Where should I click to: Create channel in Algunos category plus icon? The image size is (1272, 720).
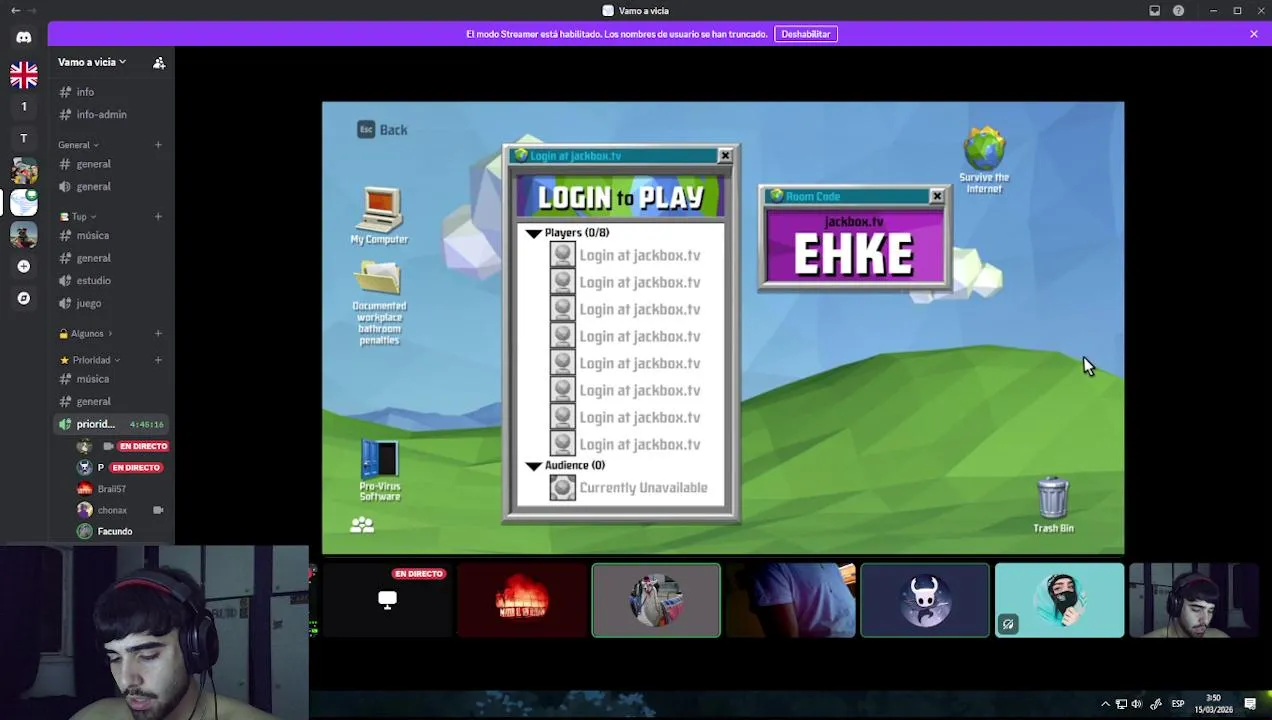pyautogui.click(x=158, y=333)
